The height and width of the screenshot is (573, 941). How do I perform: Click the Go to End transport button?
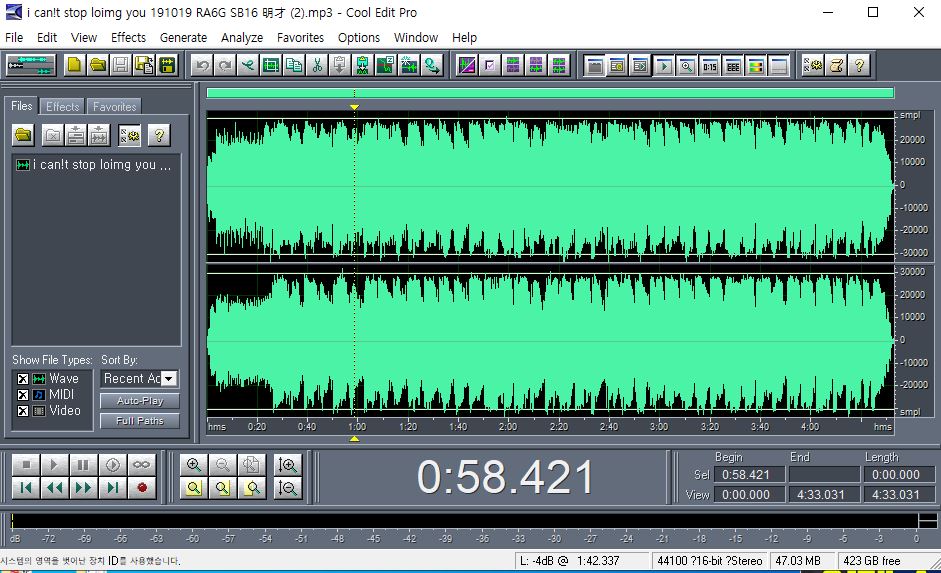pyautogui.click(x=113, y=488)
